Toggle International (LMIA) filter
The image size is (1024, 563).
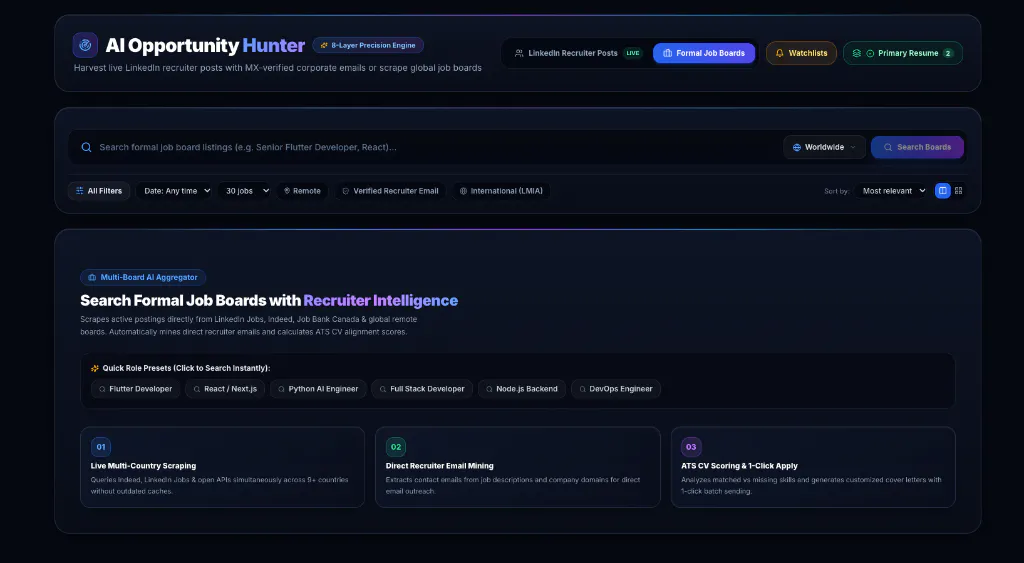[502, 191]
